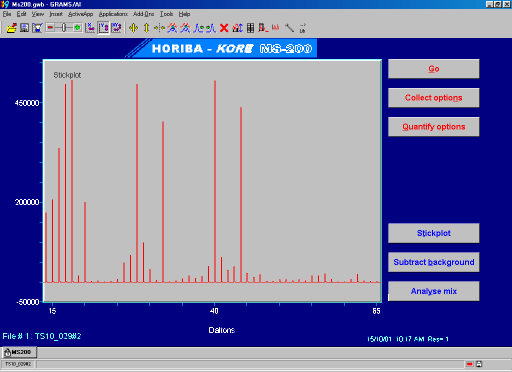This screenshot has width=512, height=372.
Task: Click the -50000 y-axis value
Action: 27,302
